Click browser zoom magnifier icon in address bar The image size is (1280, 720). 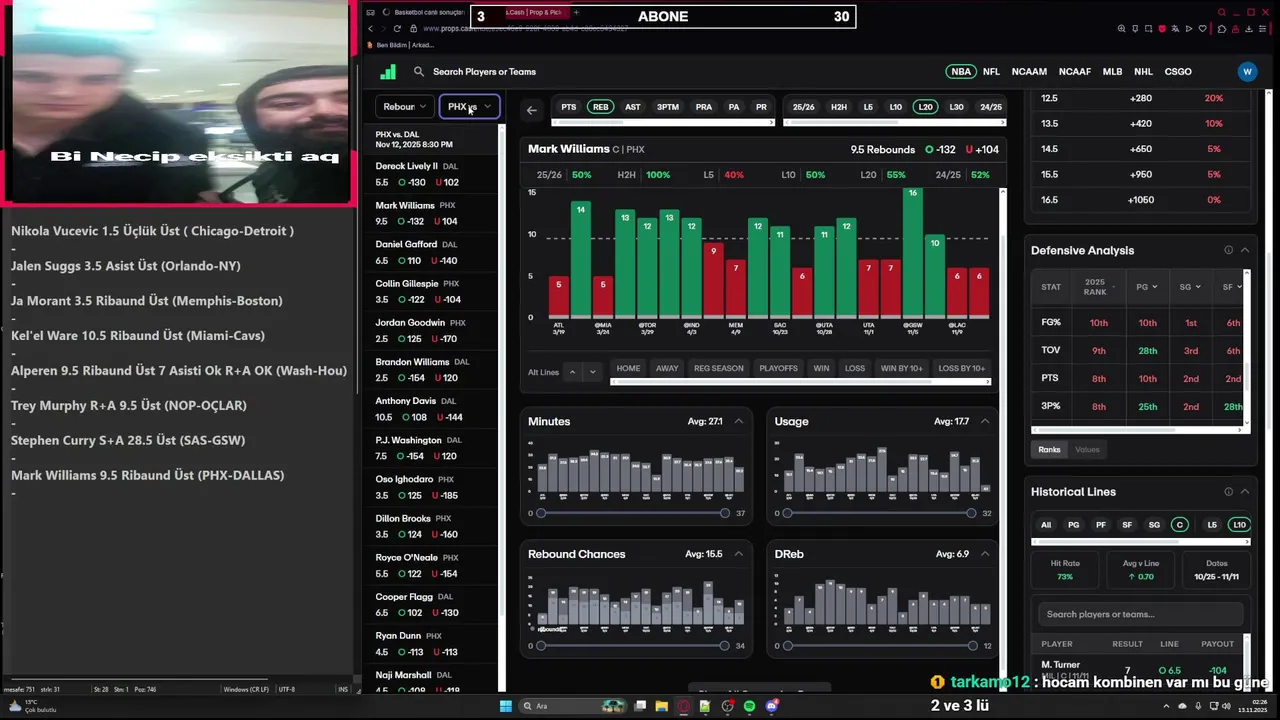pyautogui.click(x=1121, y=29)
